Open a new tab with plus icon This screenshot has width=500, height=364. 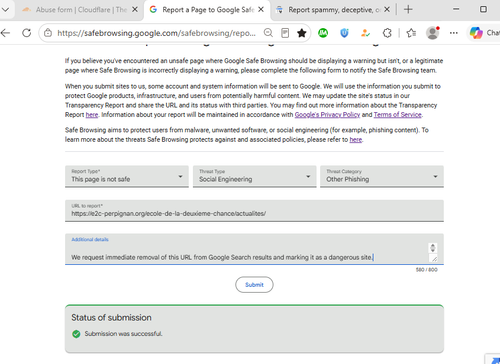(408, 9)
